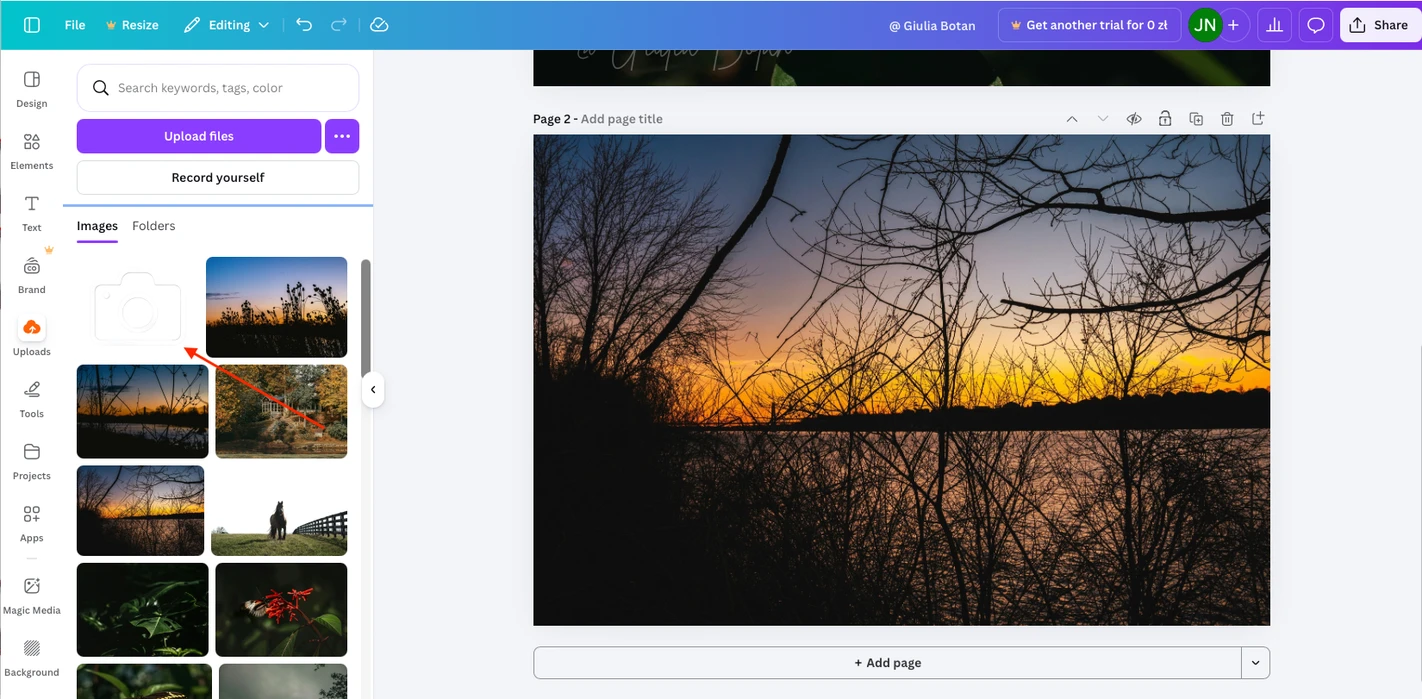1422x699 pixels.
Task: Click the Record yourself button
Action: pyautogui.click(x=217, y=177)
